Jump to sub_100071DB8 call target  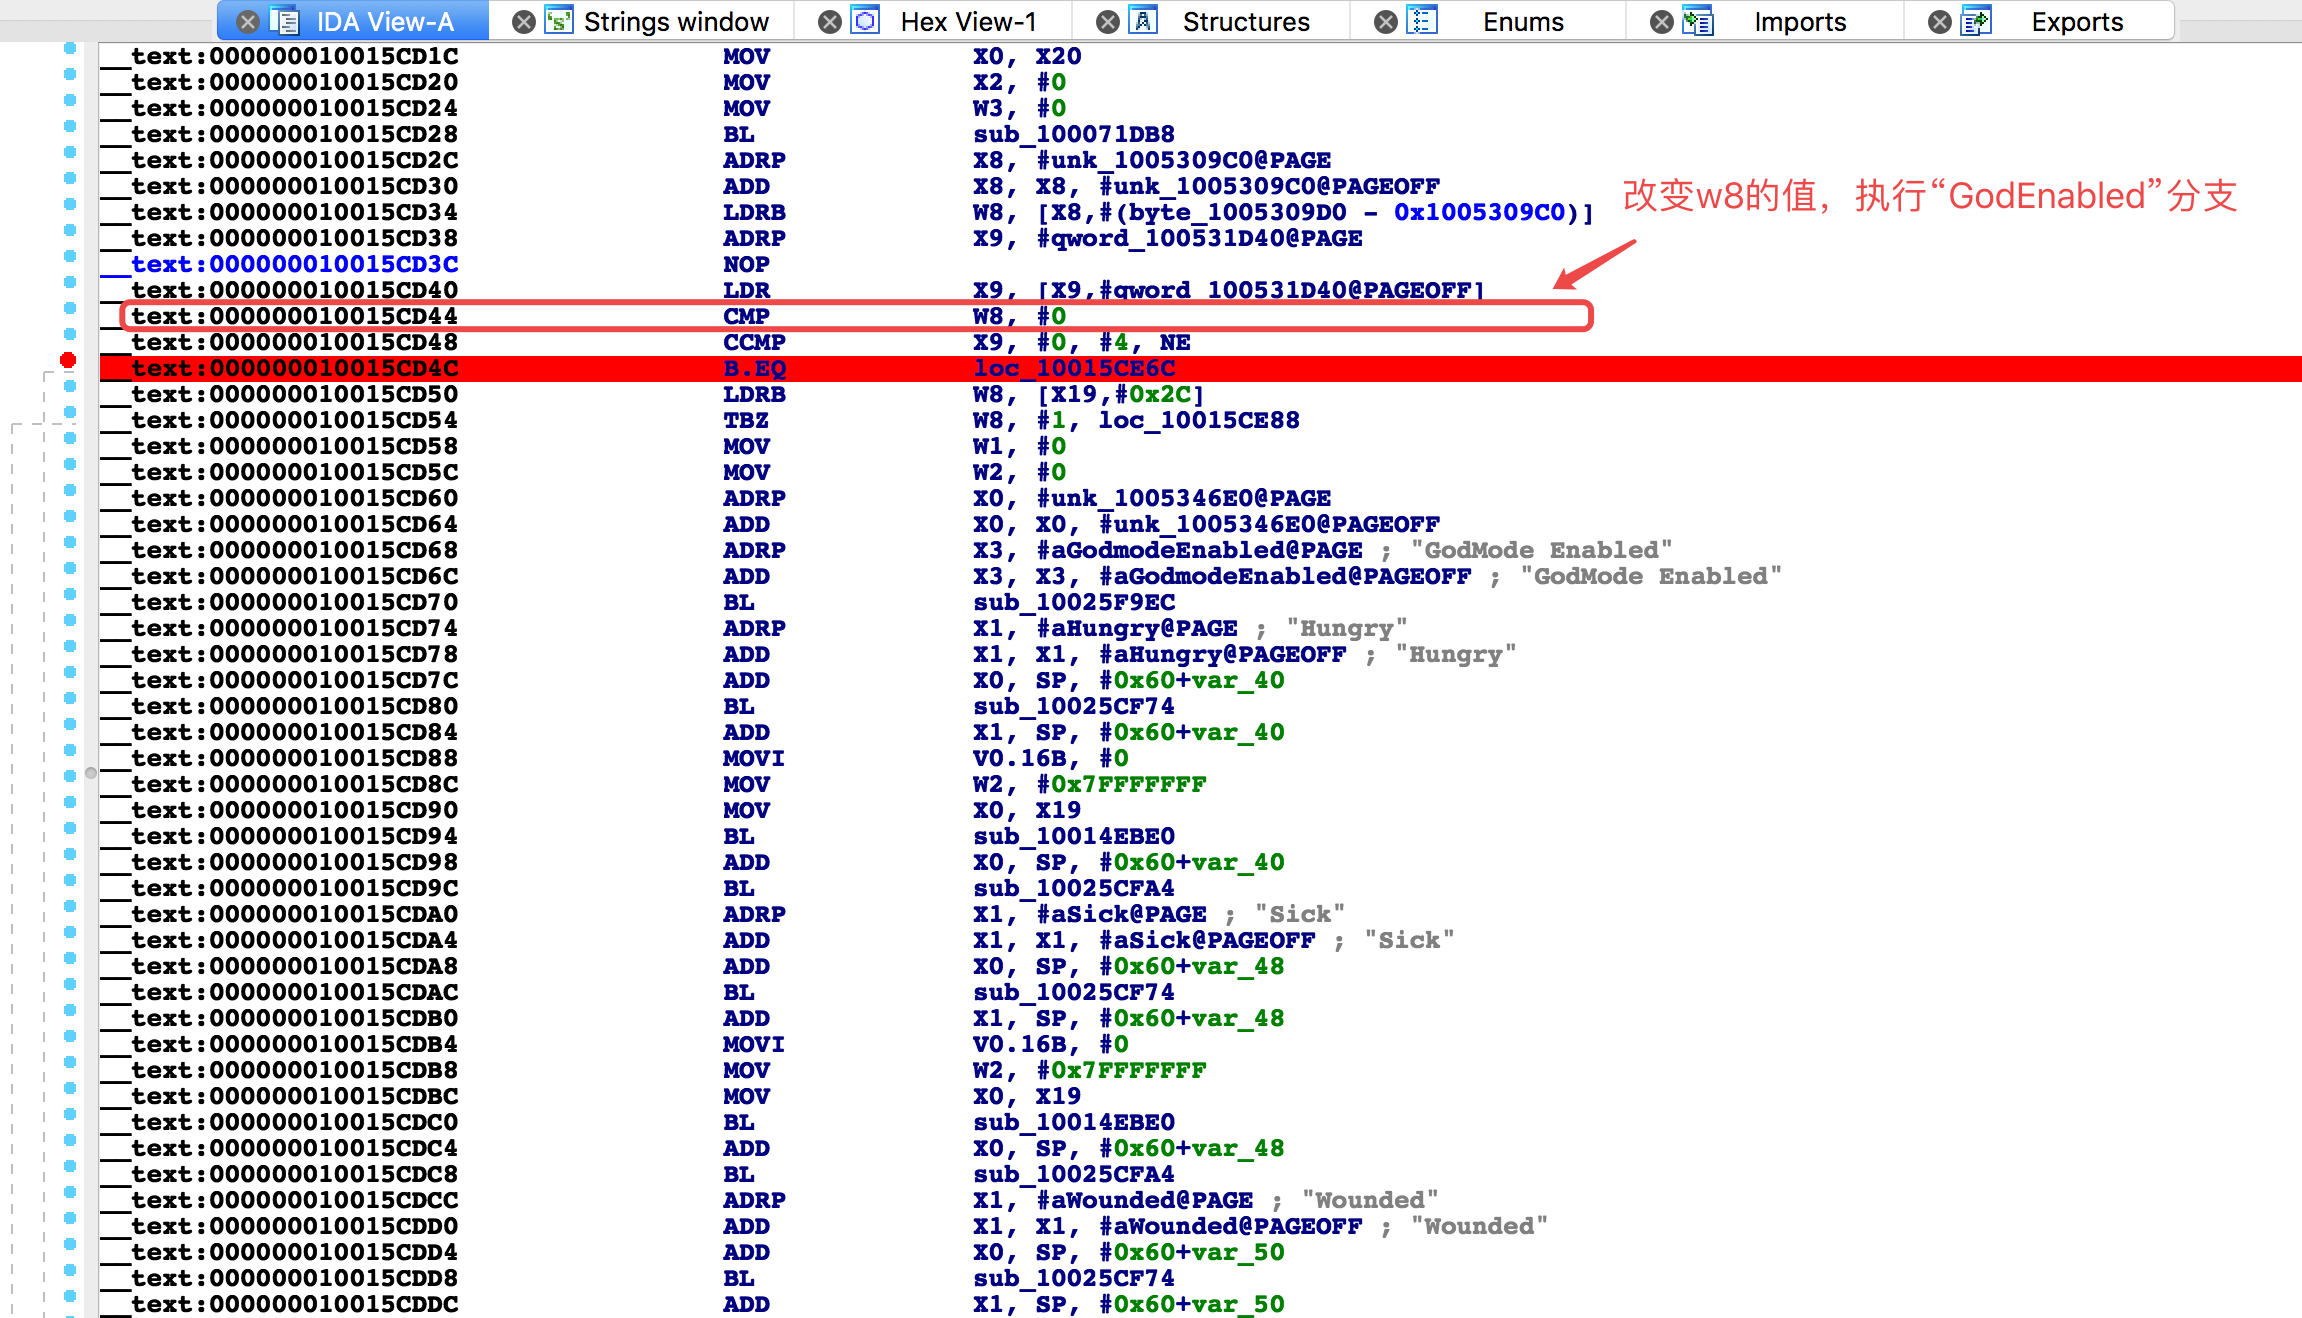click(x=1074, y=134)
